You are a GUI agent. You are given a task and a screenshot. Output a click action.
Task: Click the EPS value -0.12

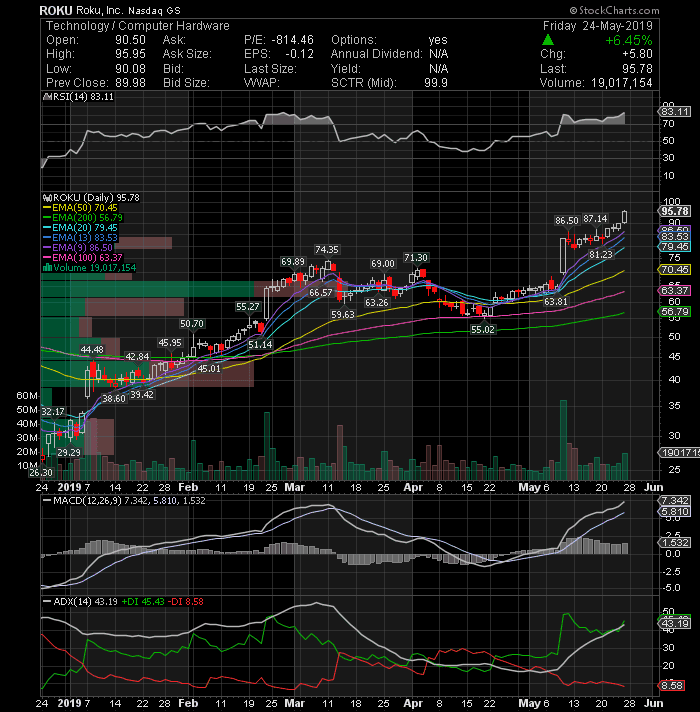coord(300,54)
